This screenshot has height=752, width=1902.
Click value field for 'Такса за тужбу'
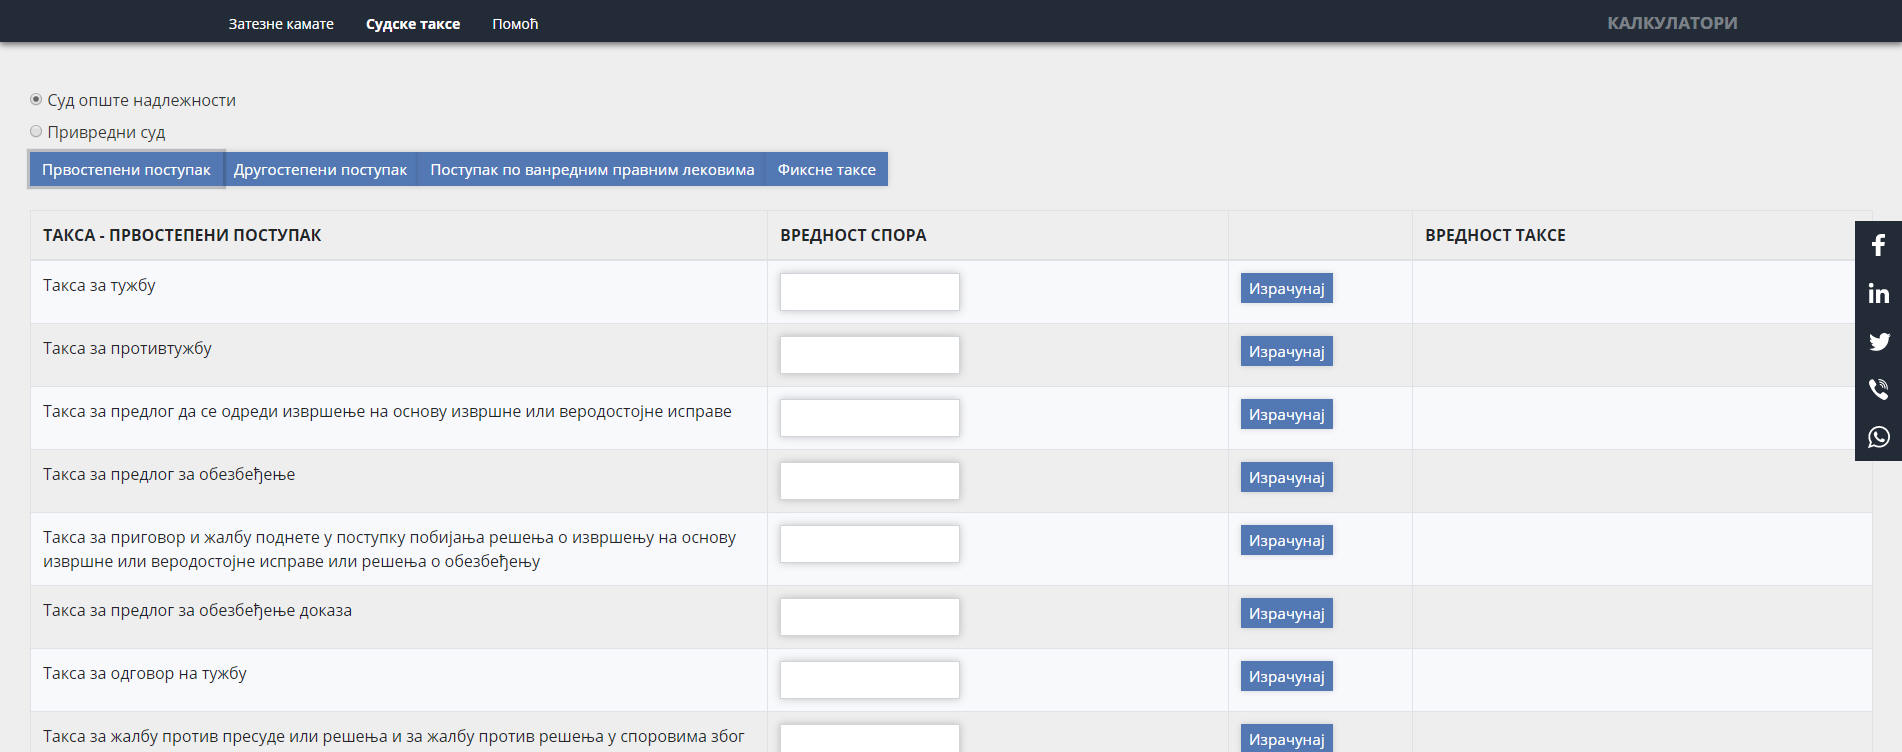(869, 292)
